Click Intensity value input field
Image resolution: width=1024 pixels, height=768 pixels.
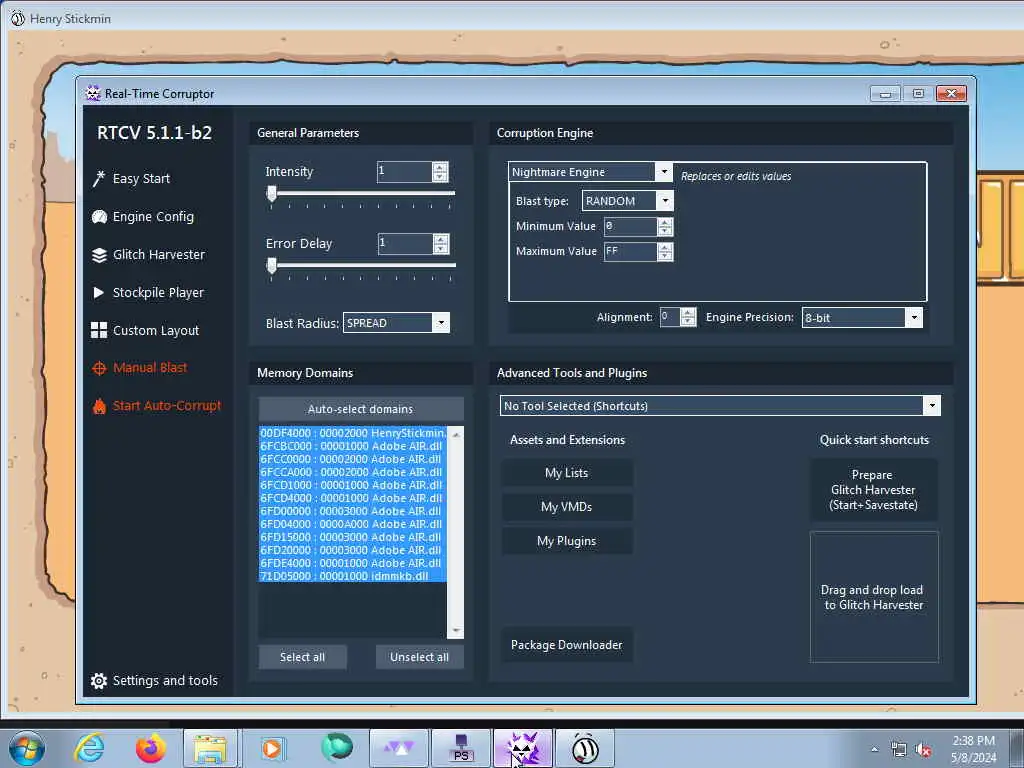pyautogui.click(x=404, y=172)
